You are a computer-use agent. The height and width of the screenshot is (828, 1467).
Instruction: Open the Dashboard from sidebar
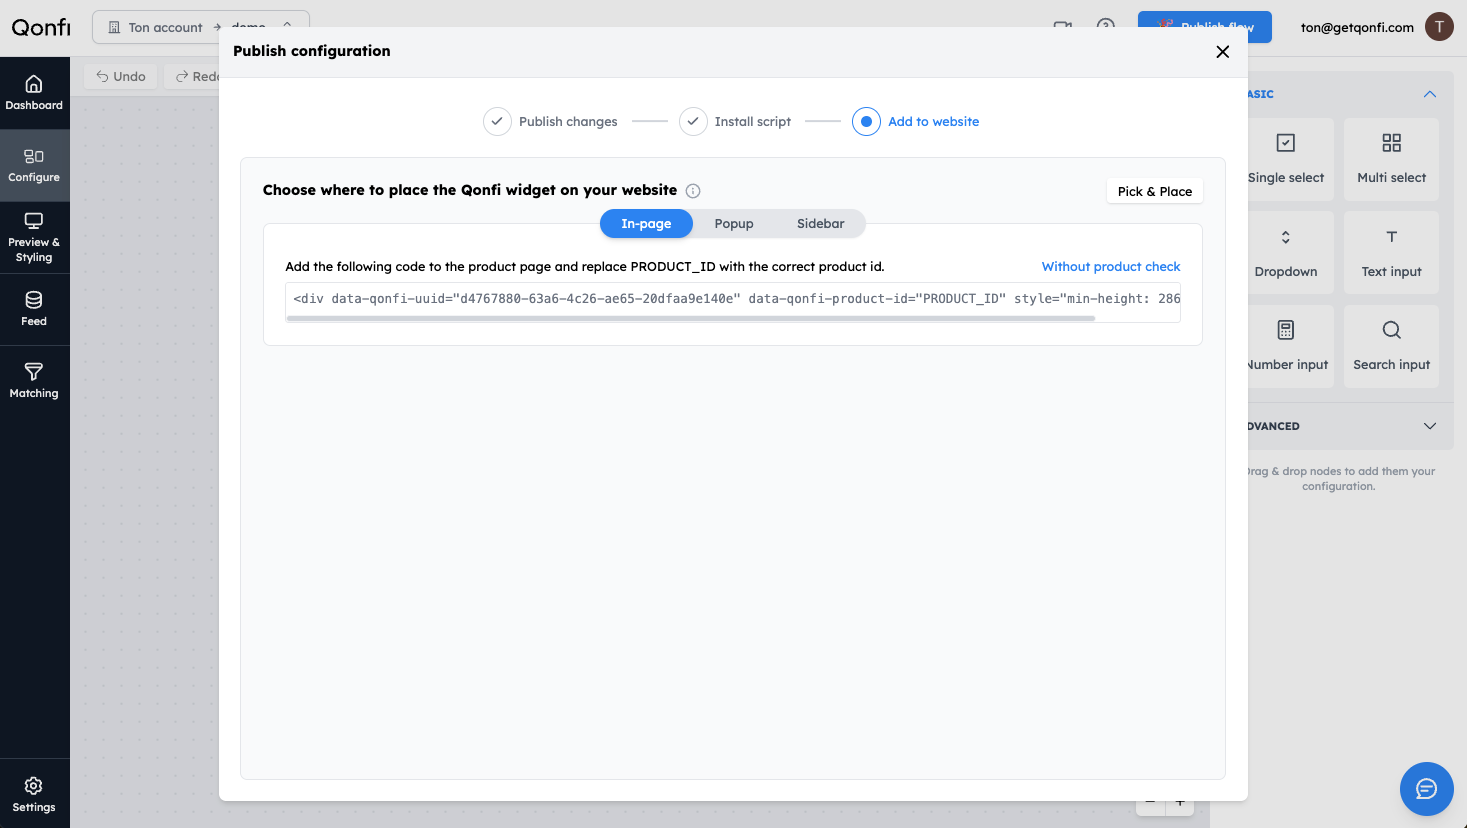point(34,93)
